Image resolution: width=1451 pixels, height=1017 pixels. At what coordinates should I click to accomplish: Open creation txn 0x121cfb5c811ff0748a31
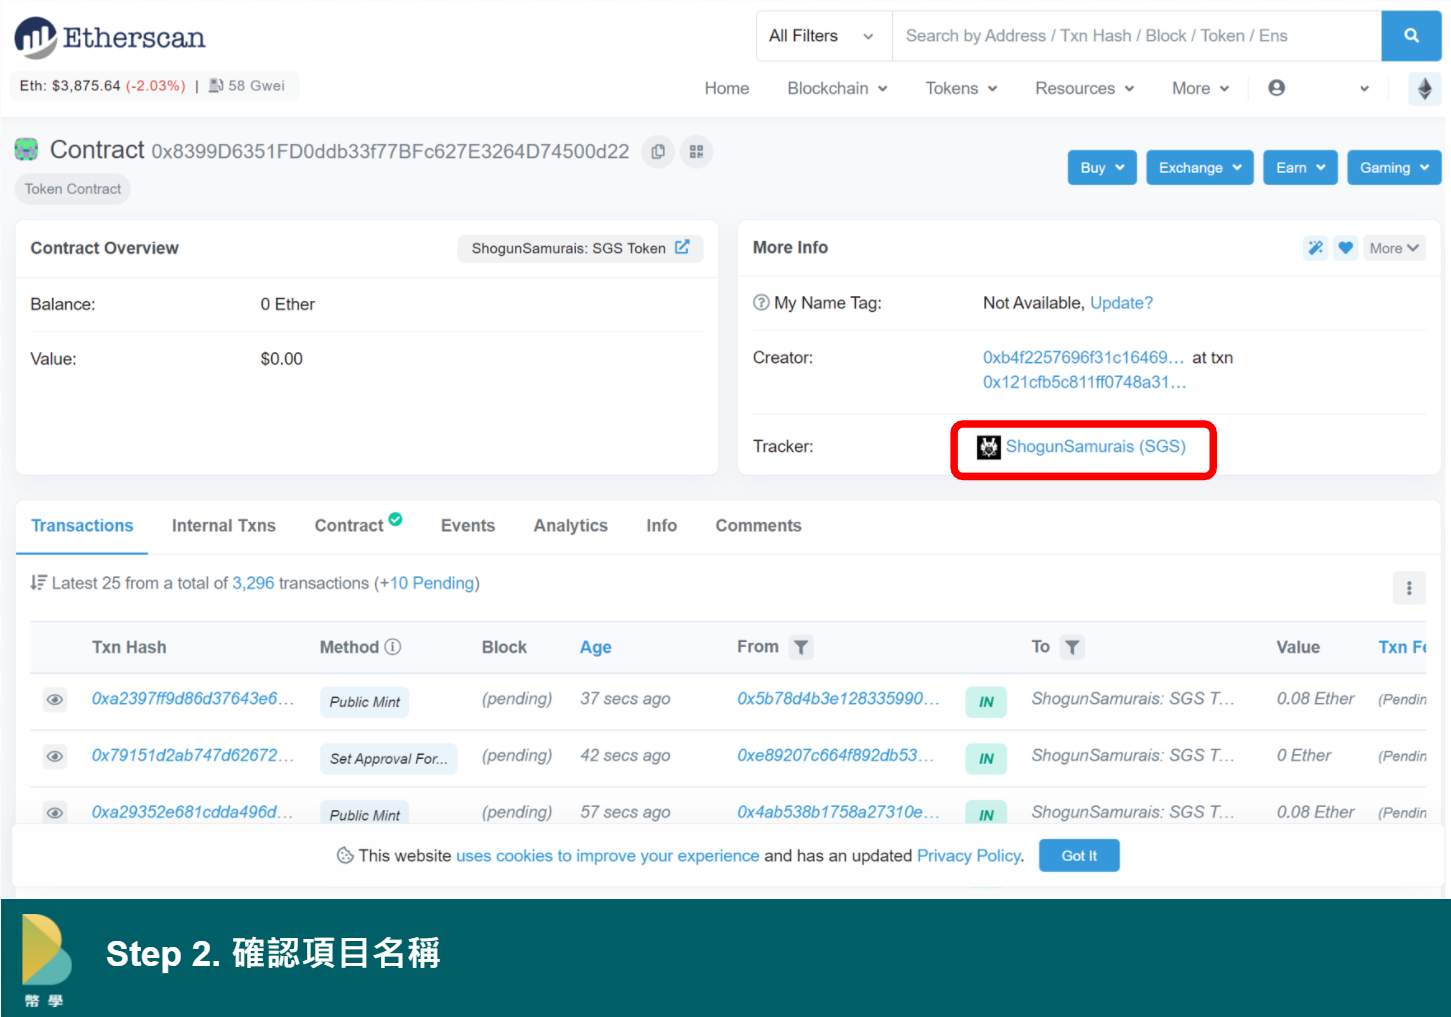pyautogui.click(x=1084, y=382)
